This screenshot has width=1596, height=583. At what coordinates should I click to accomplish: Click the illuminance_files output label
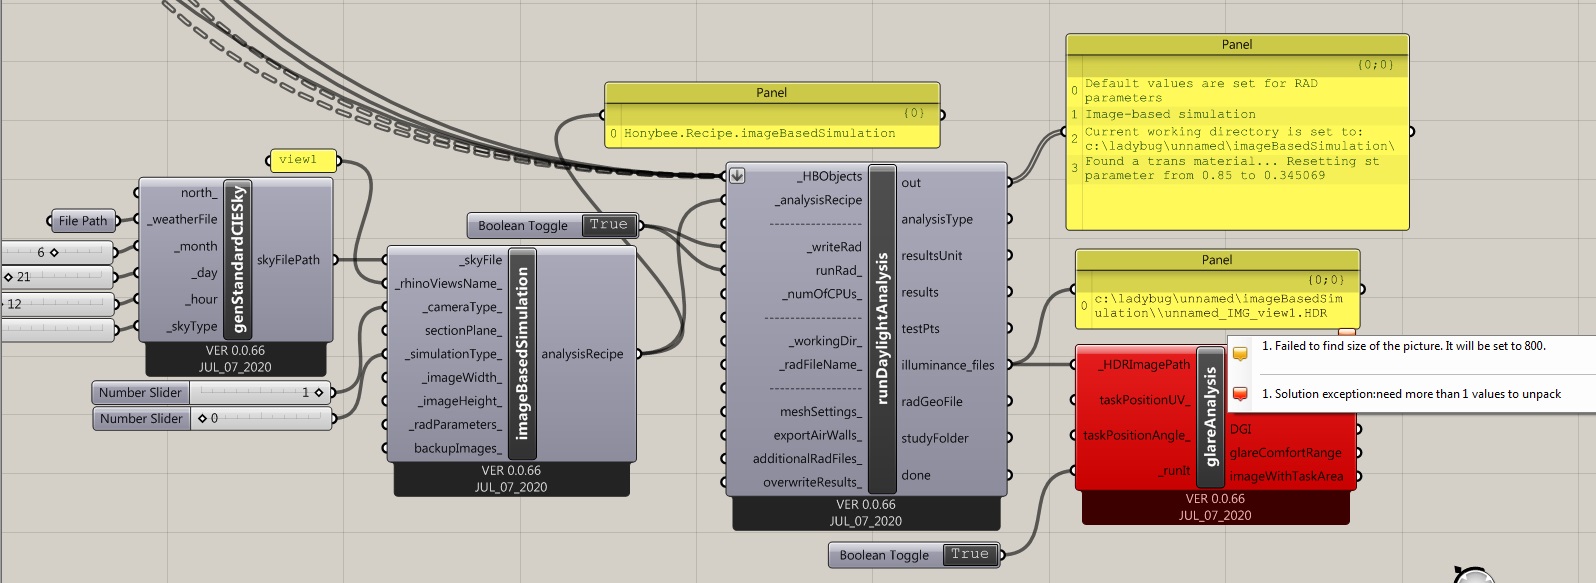pos(948,365)
